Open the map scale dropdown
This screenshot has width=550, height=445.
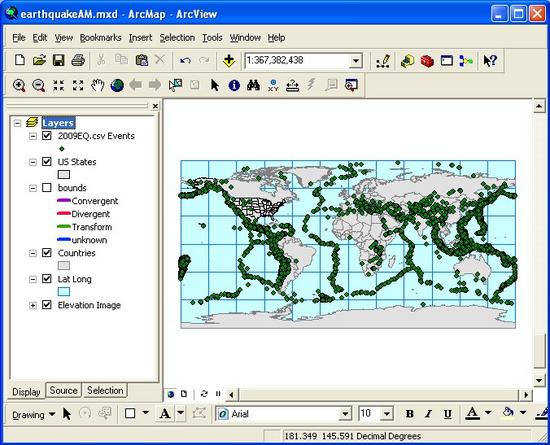point(355,61)
